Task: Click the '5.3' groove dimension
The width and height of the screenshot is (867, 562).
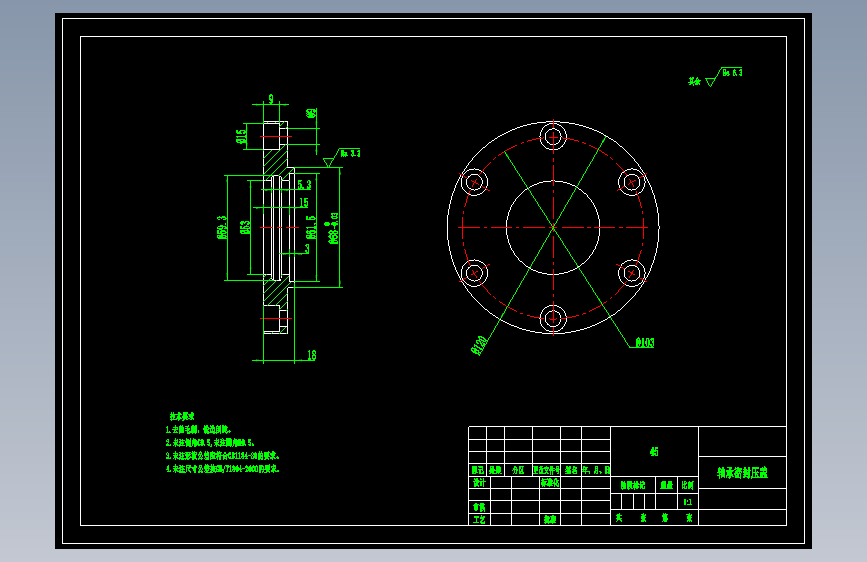Action: tap(305, 185)
